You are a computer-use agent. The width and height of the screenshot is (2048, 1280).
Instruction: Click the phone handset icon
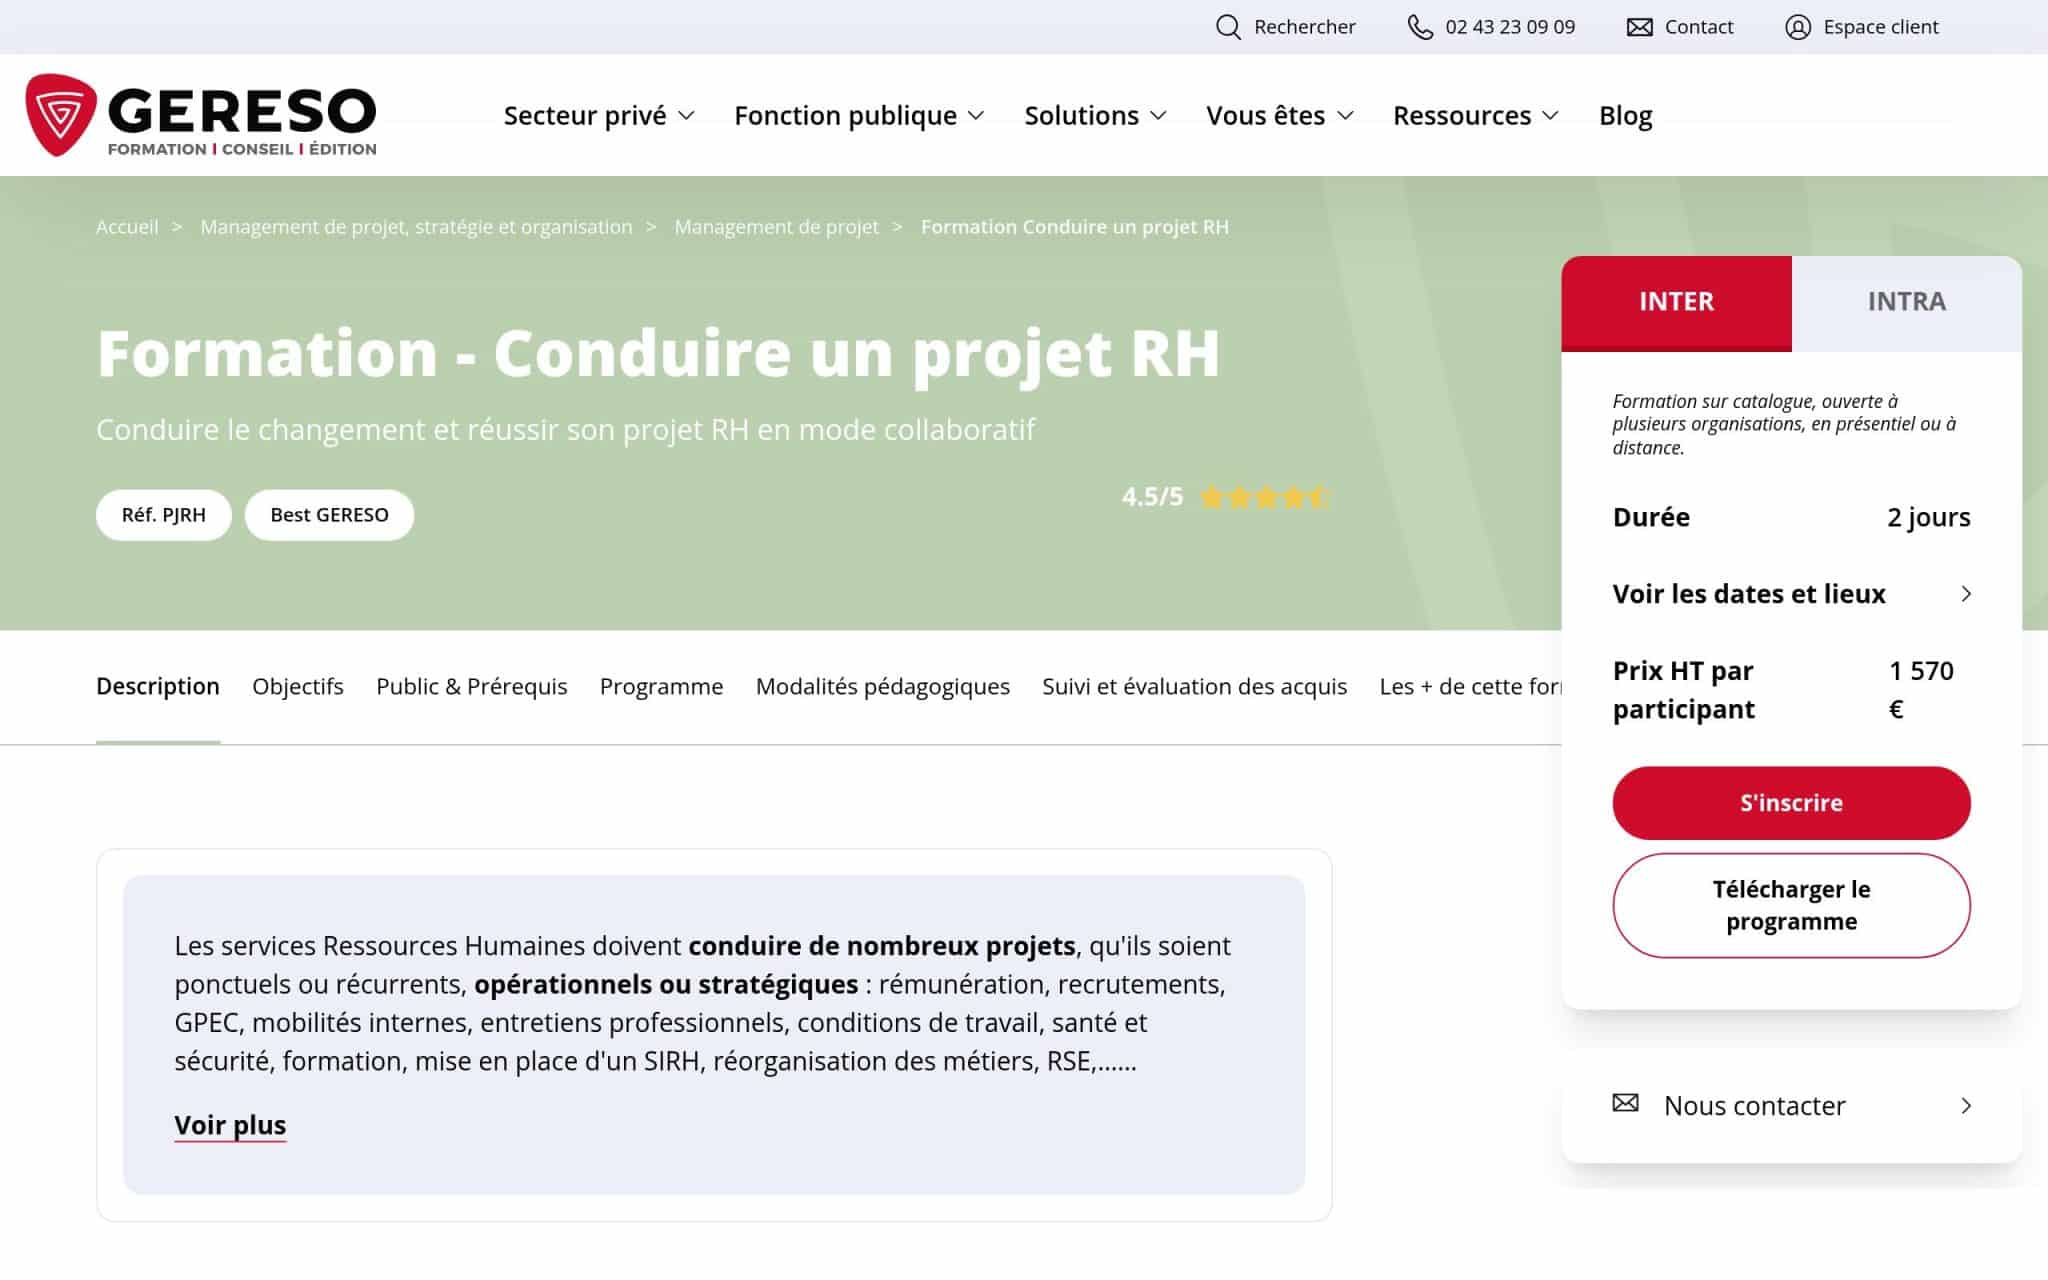[x=1420, y=27]
